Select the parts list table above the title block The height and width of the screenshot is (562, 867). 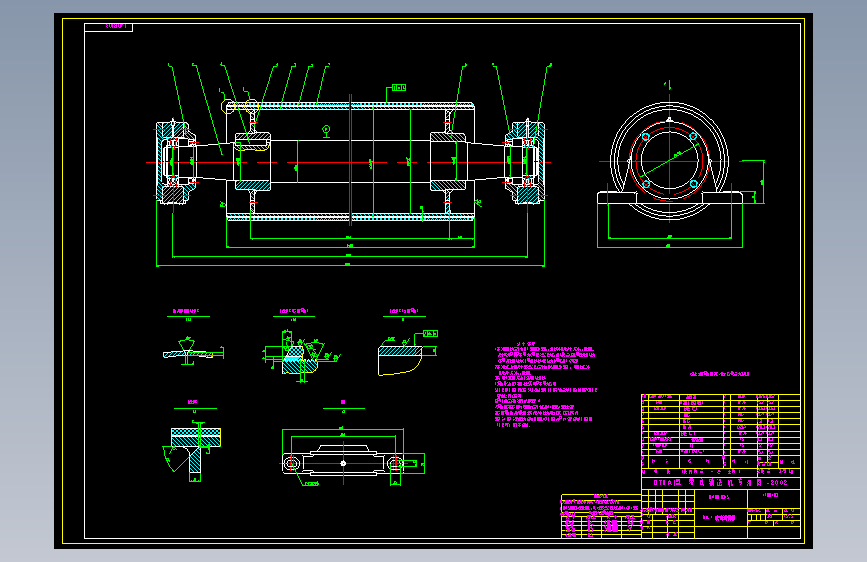coord(720,430)
